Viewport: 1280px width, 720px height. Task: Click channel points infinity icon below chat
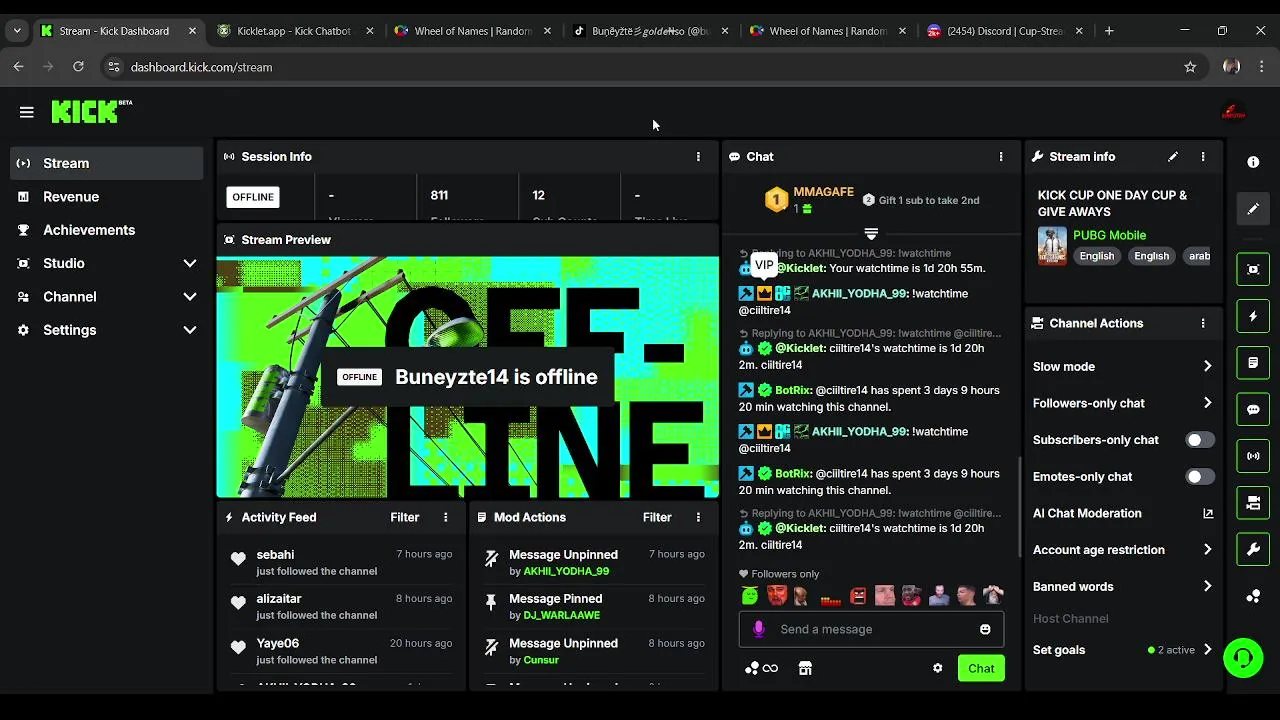[761, 668]
